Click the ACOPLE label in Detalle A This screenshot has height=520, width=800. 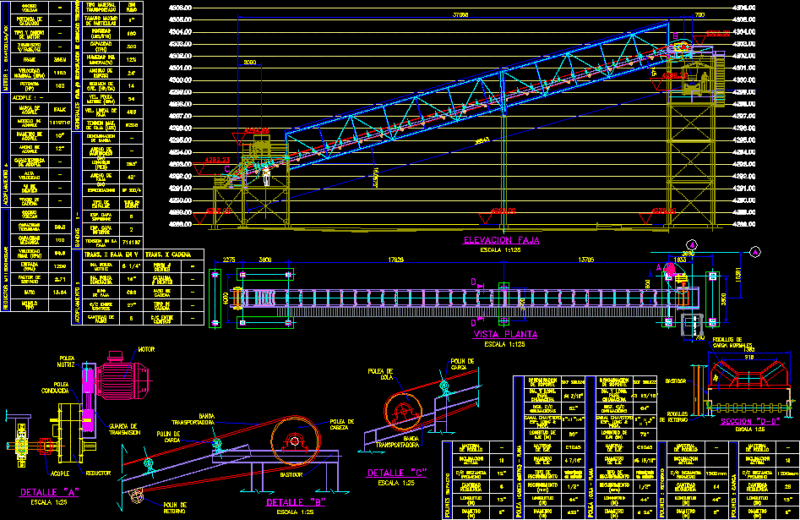60,474
